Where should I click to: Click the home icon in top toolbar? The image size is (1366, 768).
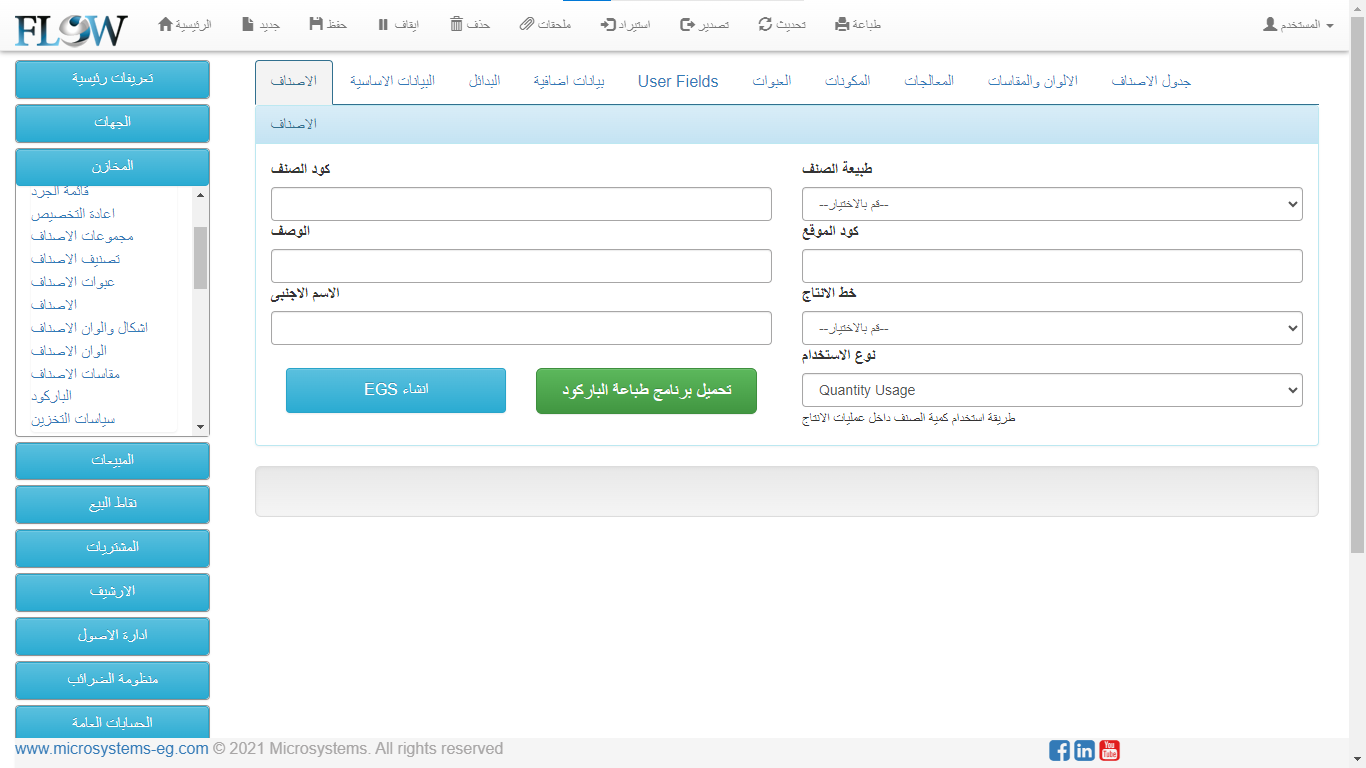(x=166, y=24)
